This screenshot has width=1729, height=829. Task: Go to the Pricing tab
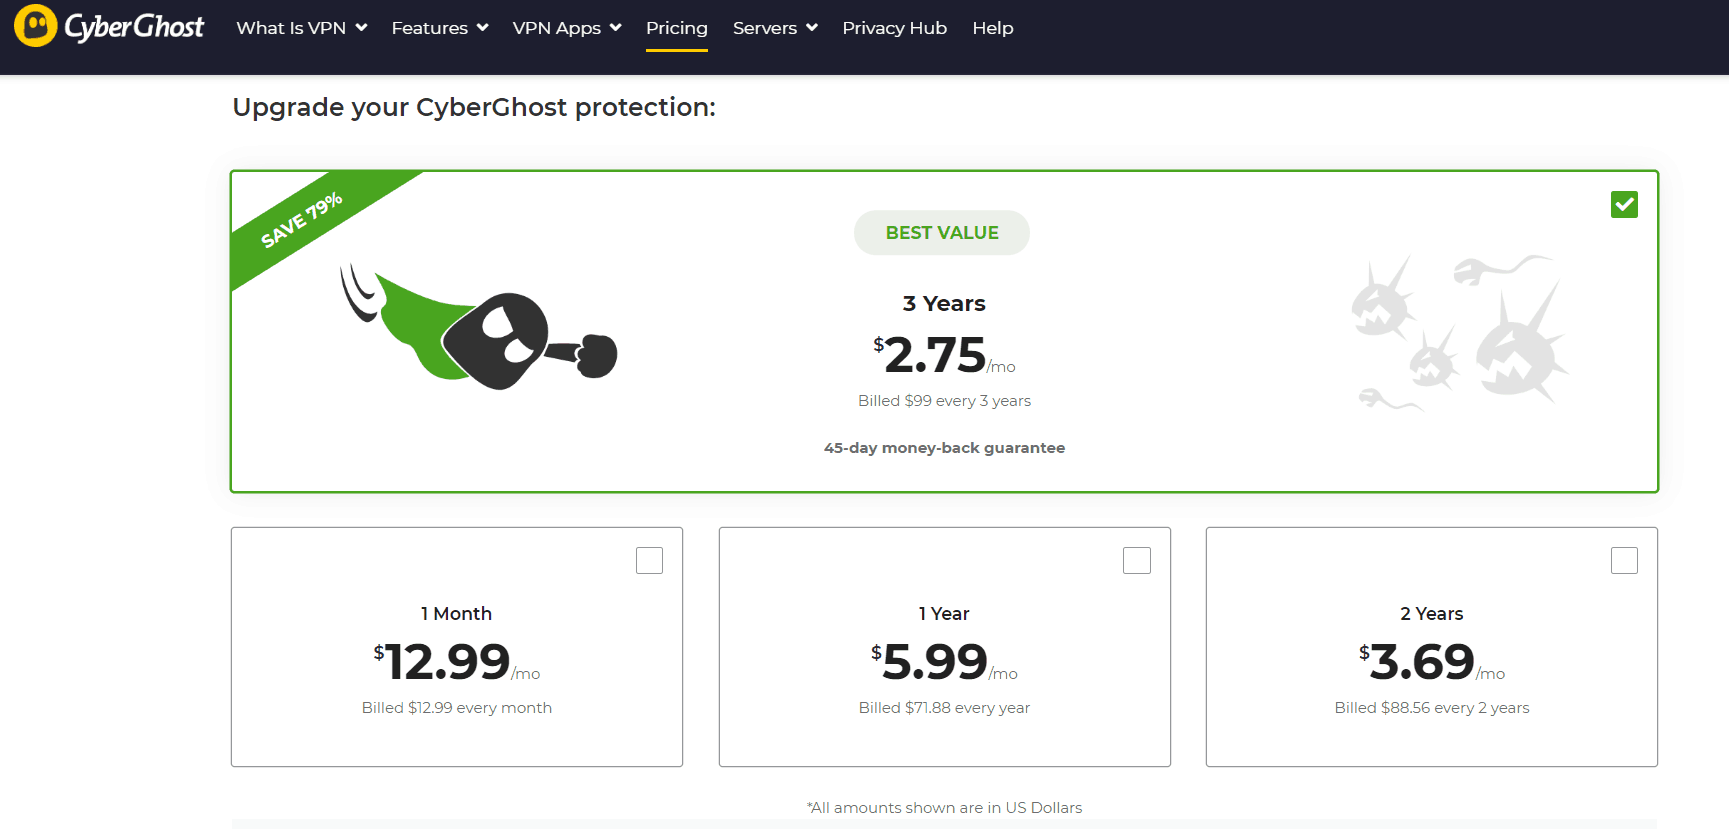(x=677, y=28)
